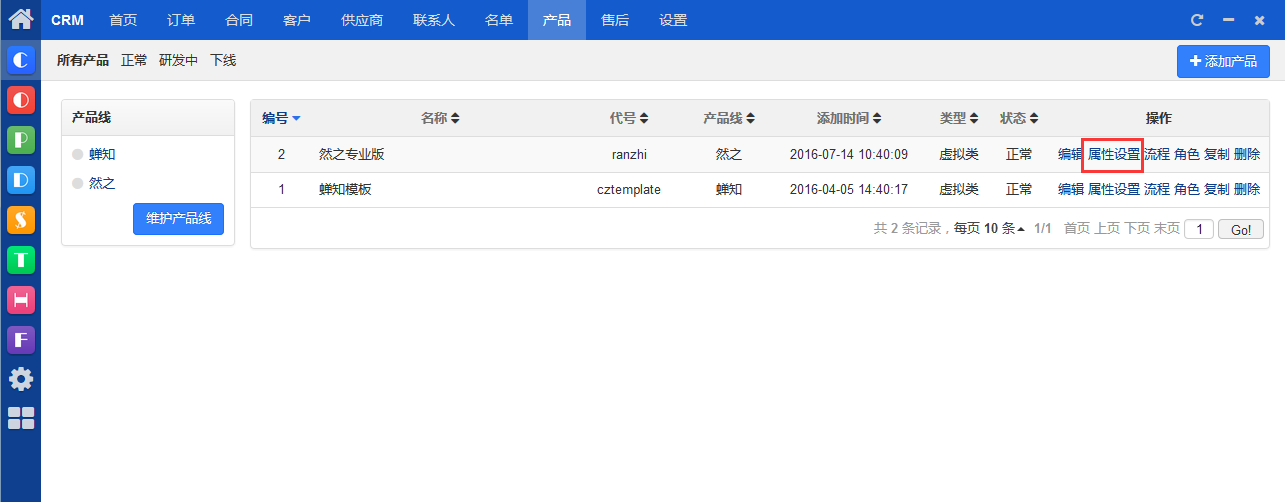Screen dimensions: 1285x502
Task: Open 流程 for 蝉知模板
Action: (x=1157, y=189)
